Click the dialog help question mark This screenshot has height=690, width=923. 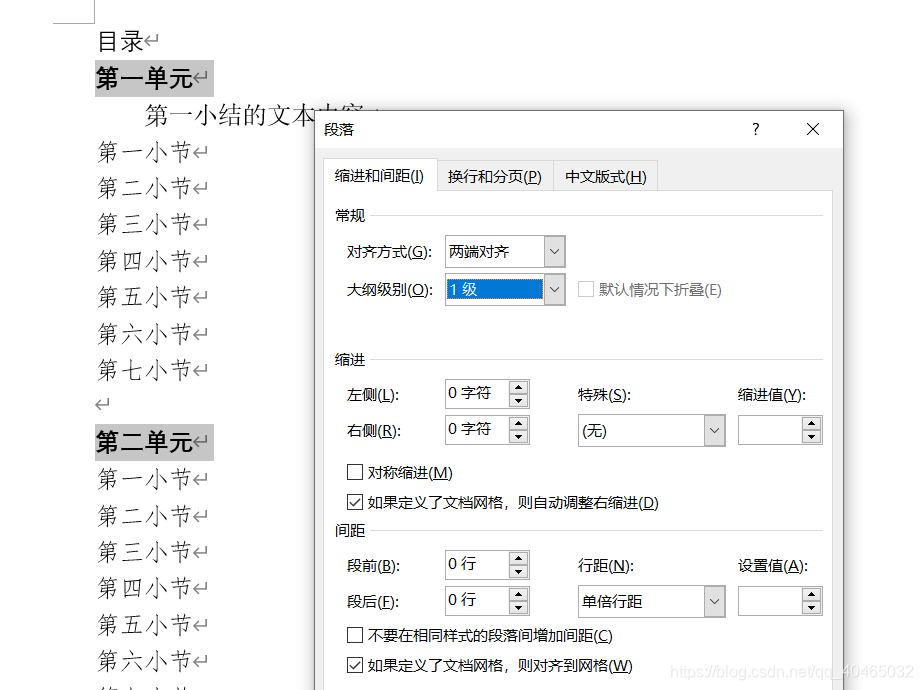coord(756,129)
